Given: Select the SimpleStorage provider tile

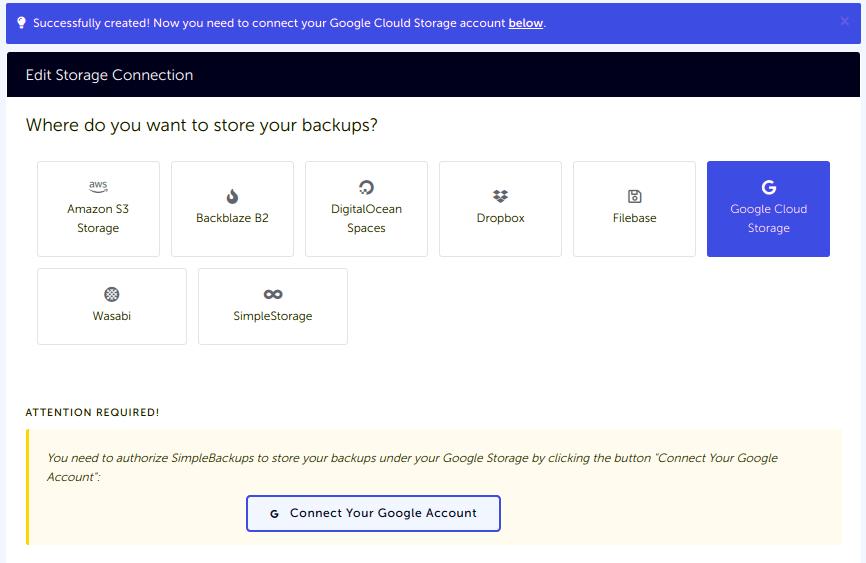Looking at the screenshot, I should (x=273, y=306).
